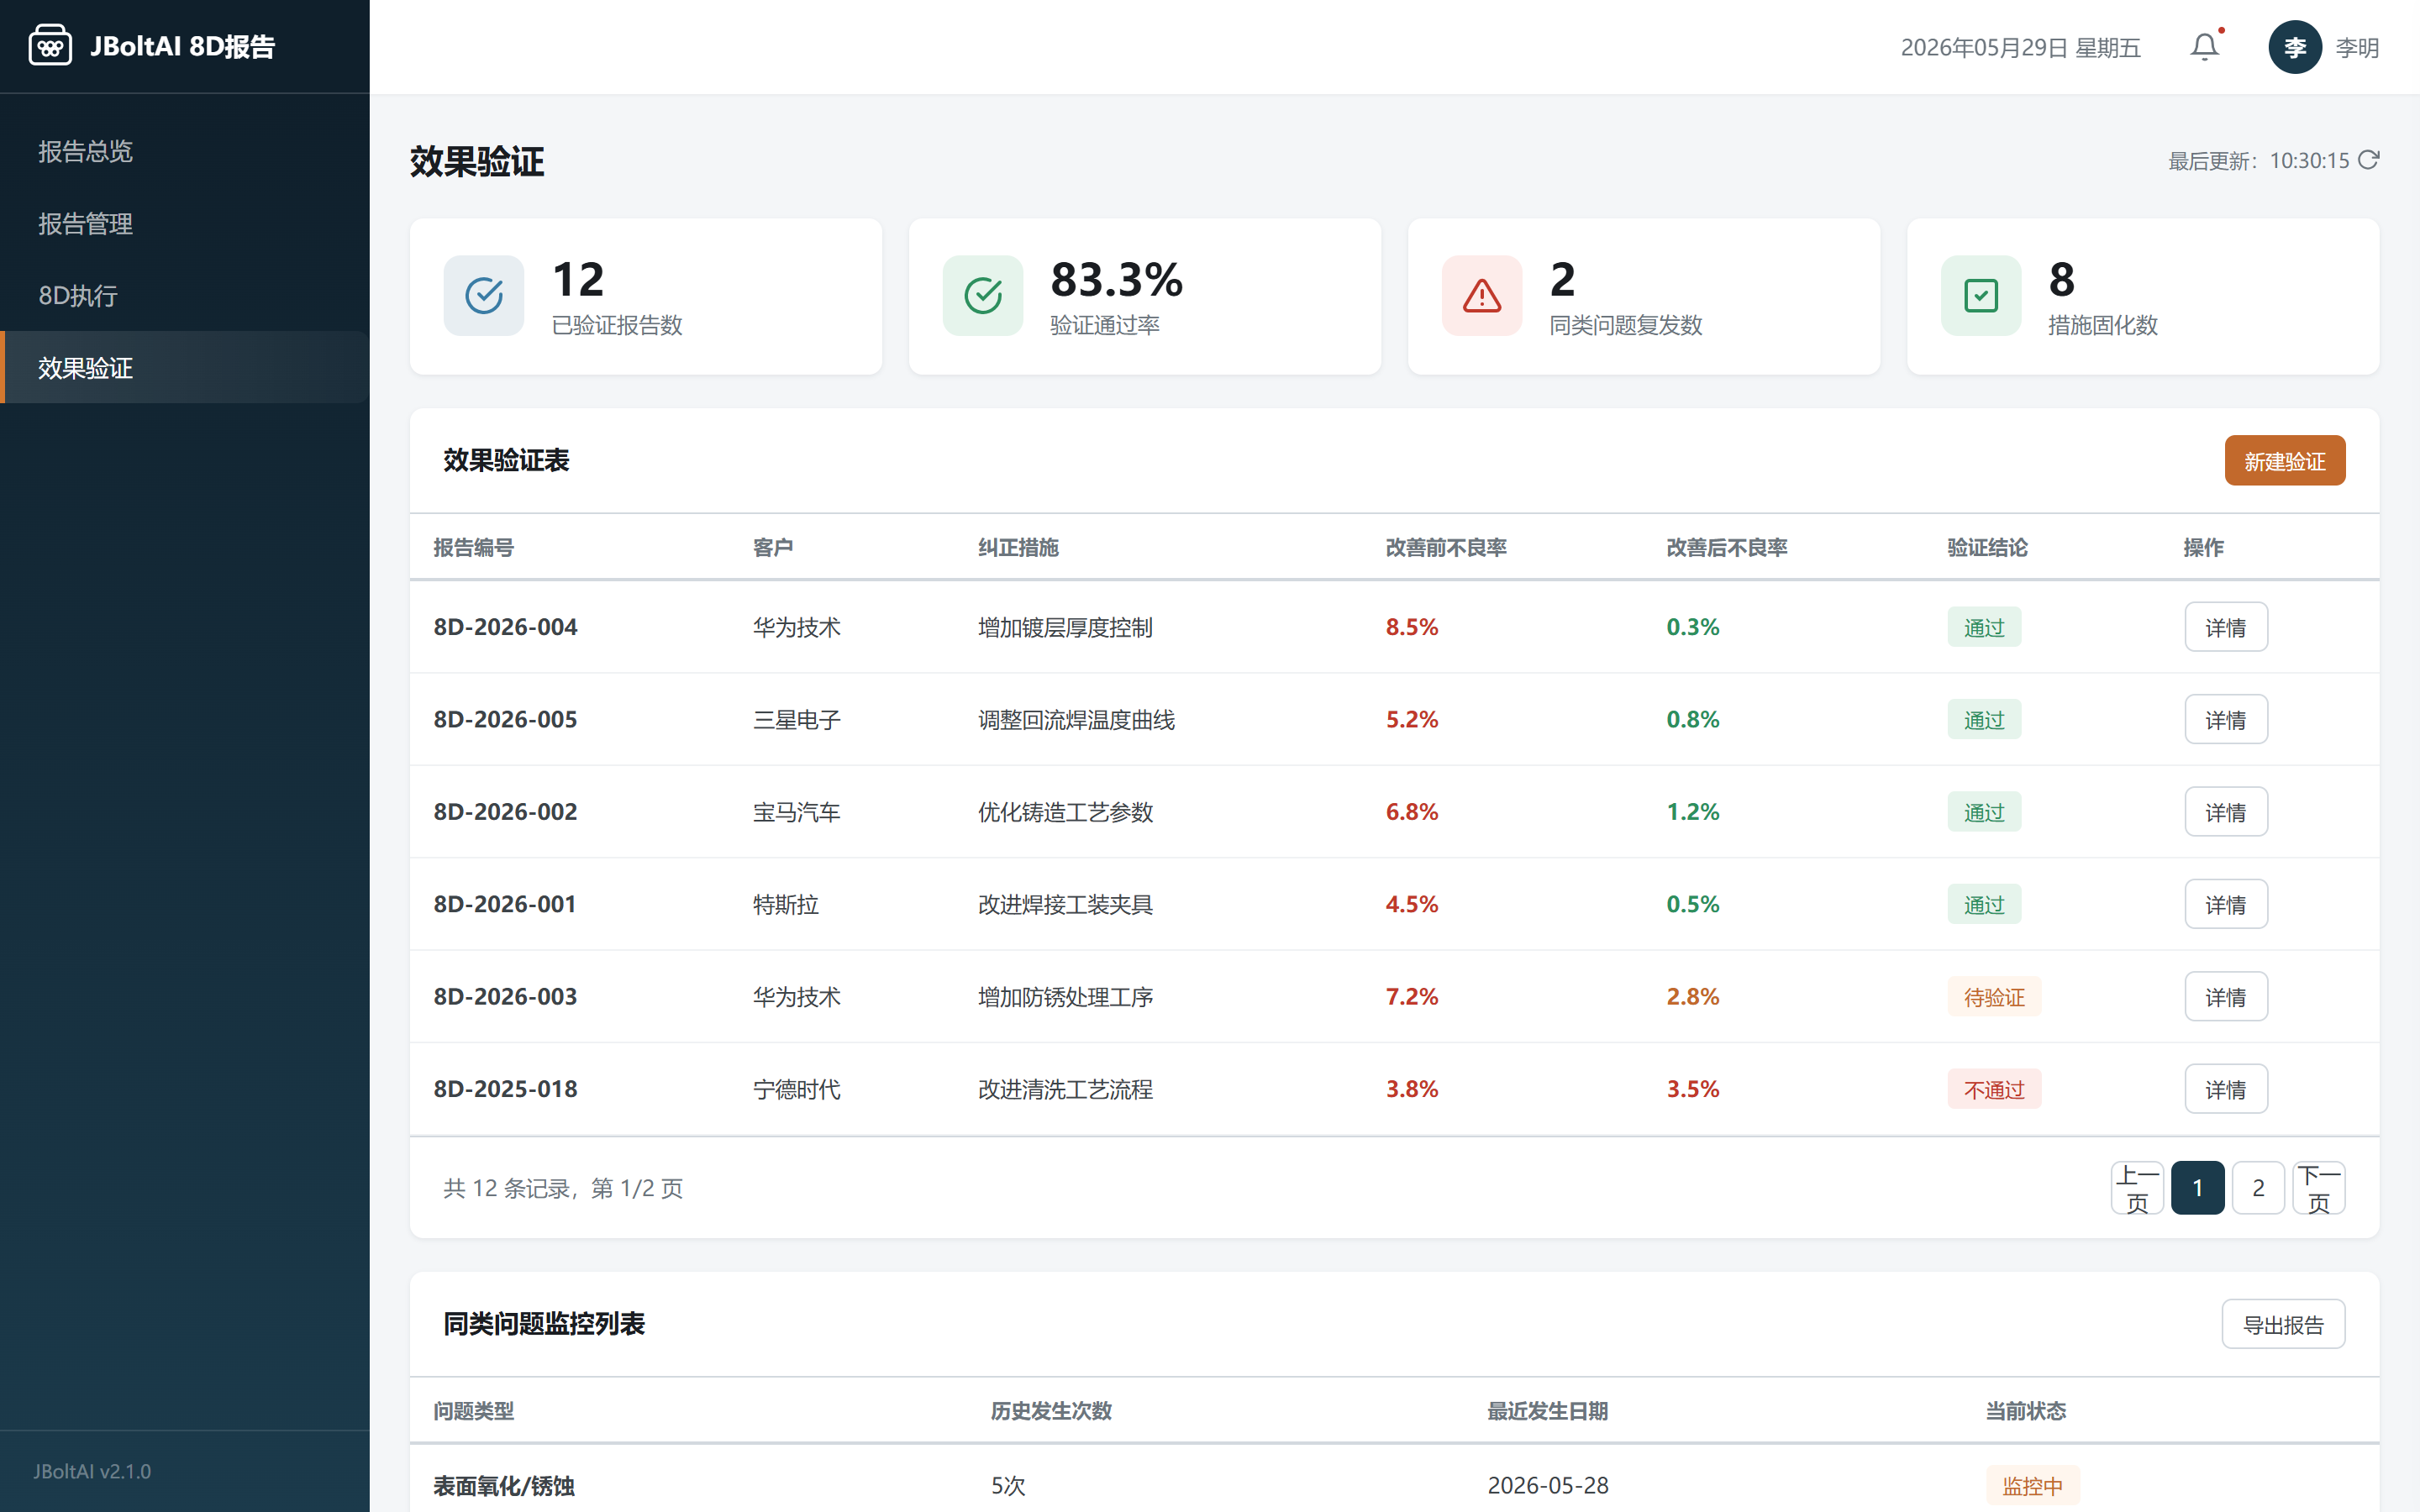
Task: Open 详情 for report 8D-2026-004
Action: click(x=2225, y=627)
